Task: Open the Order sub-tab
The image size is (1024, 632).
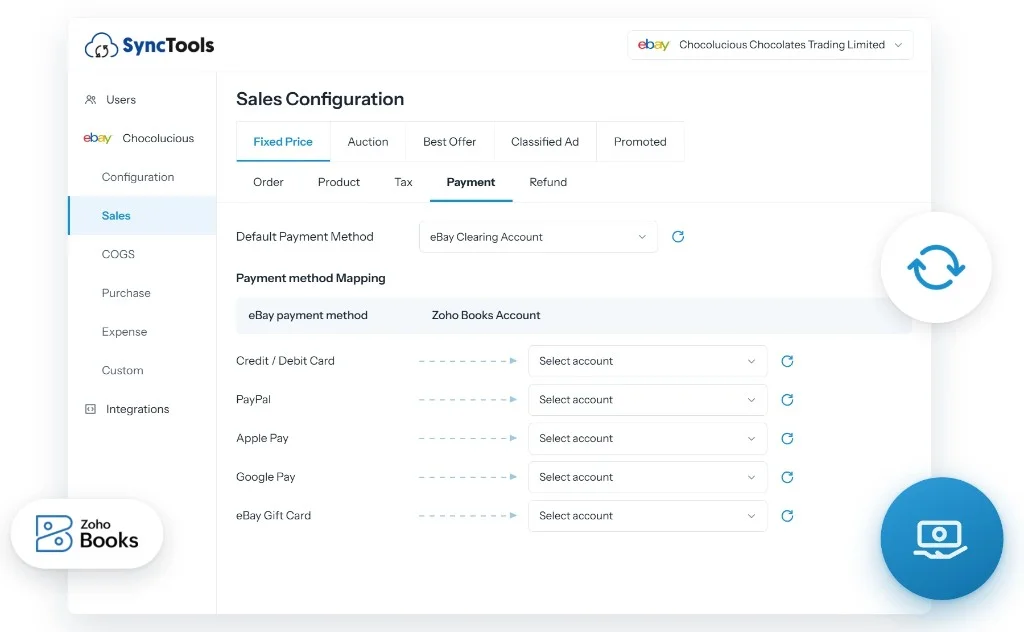Action: [x=268, y=182]
